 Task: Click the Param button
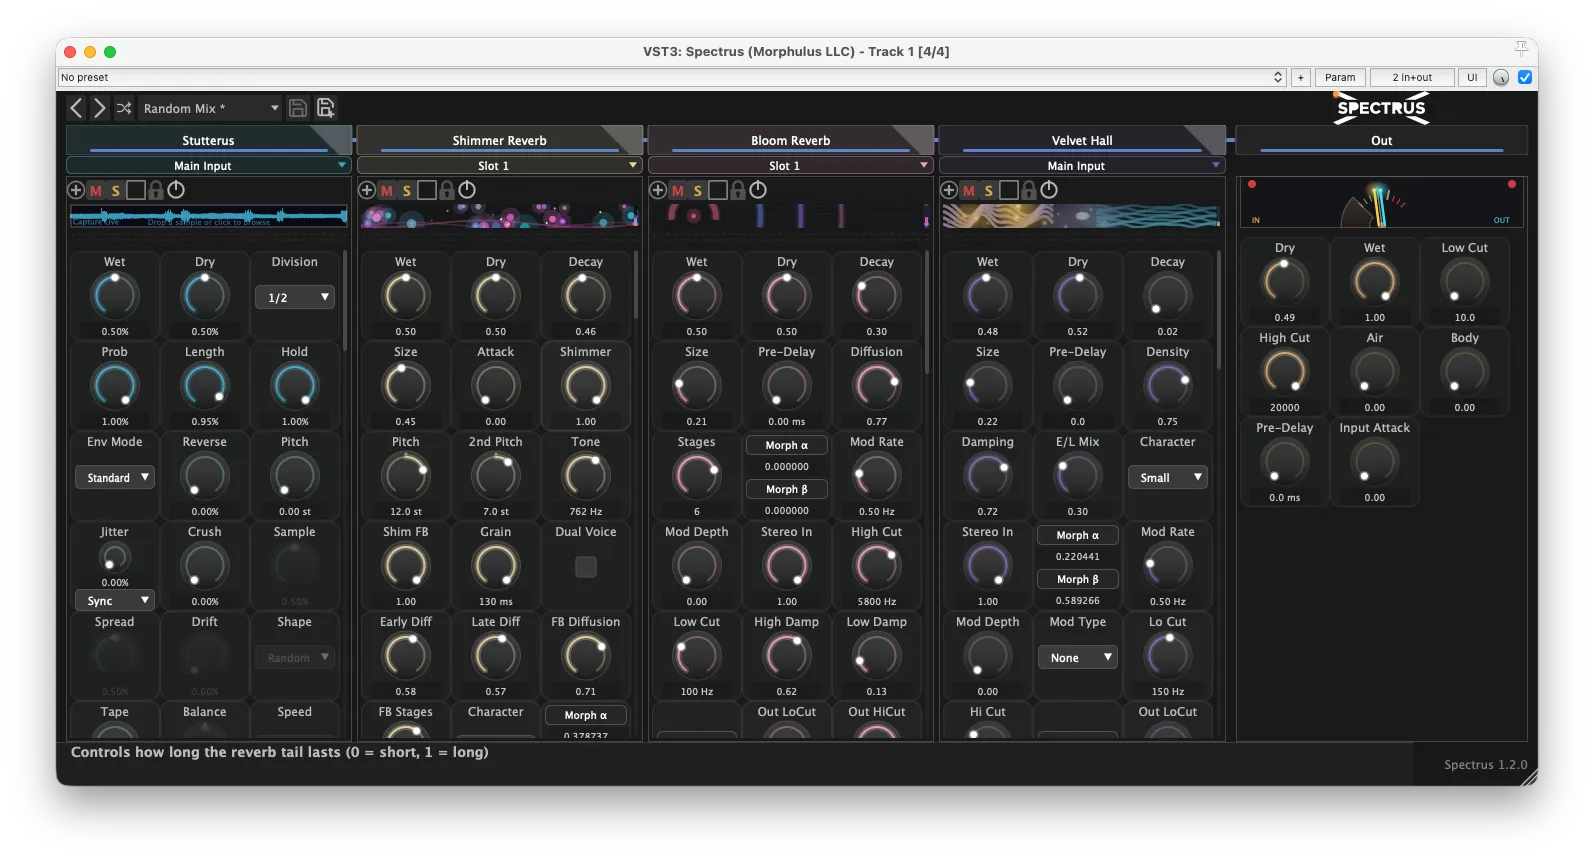pos(1340,77)
